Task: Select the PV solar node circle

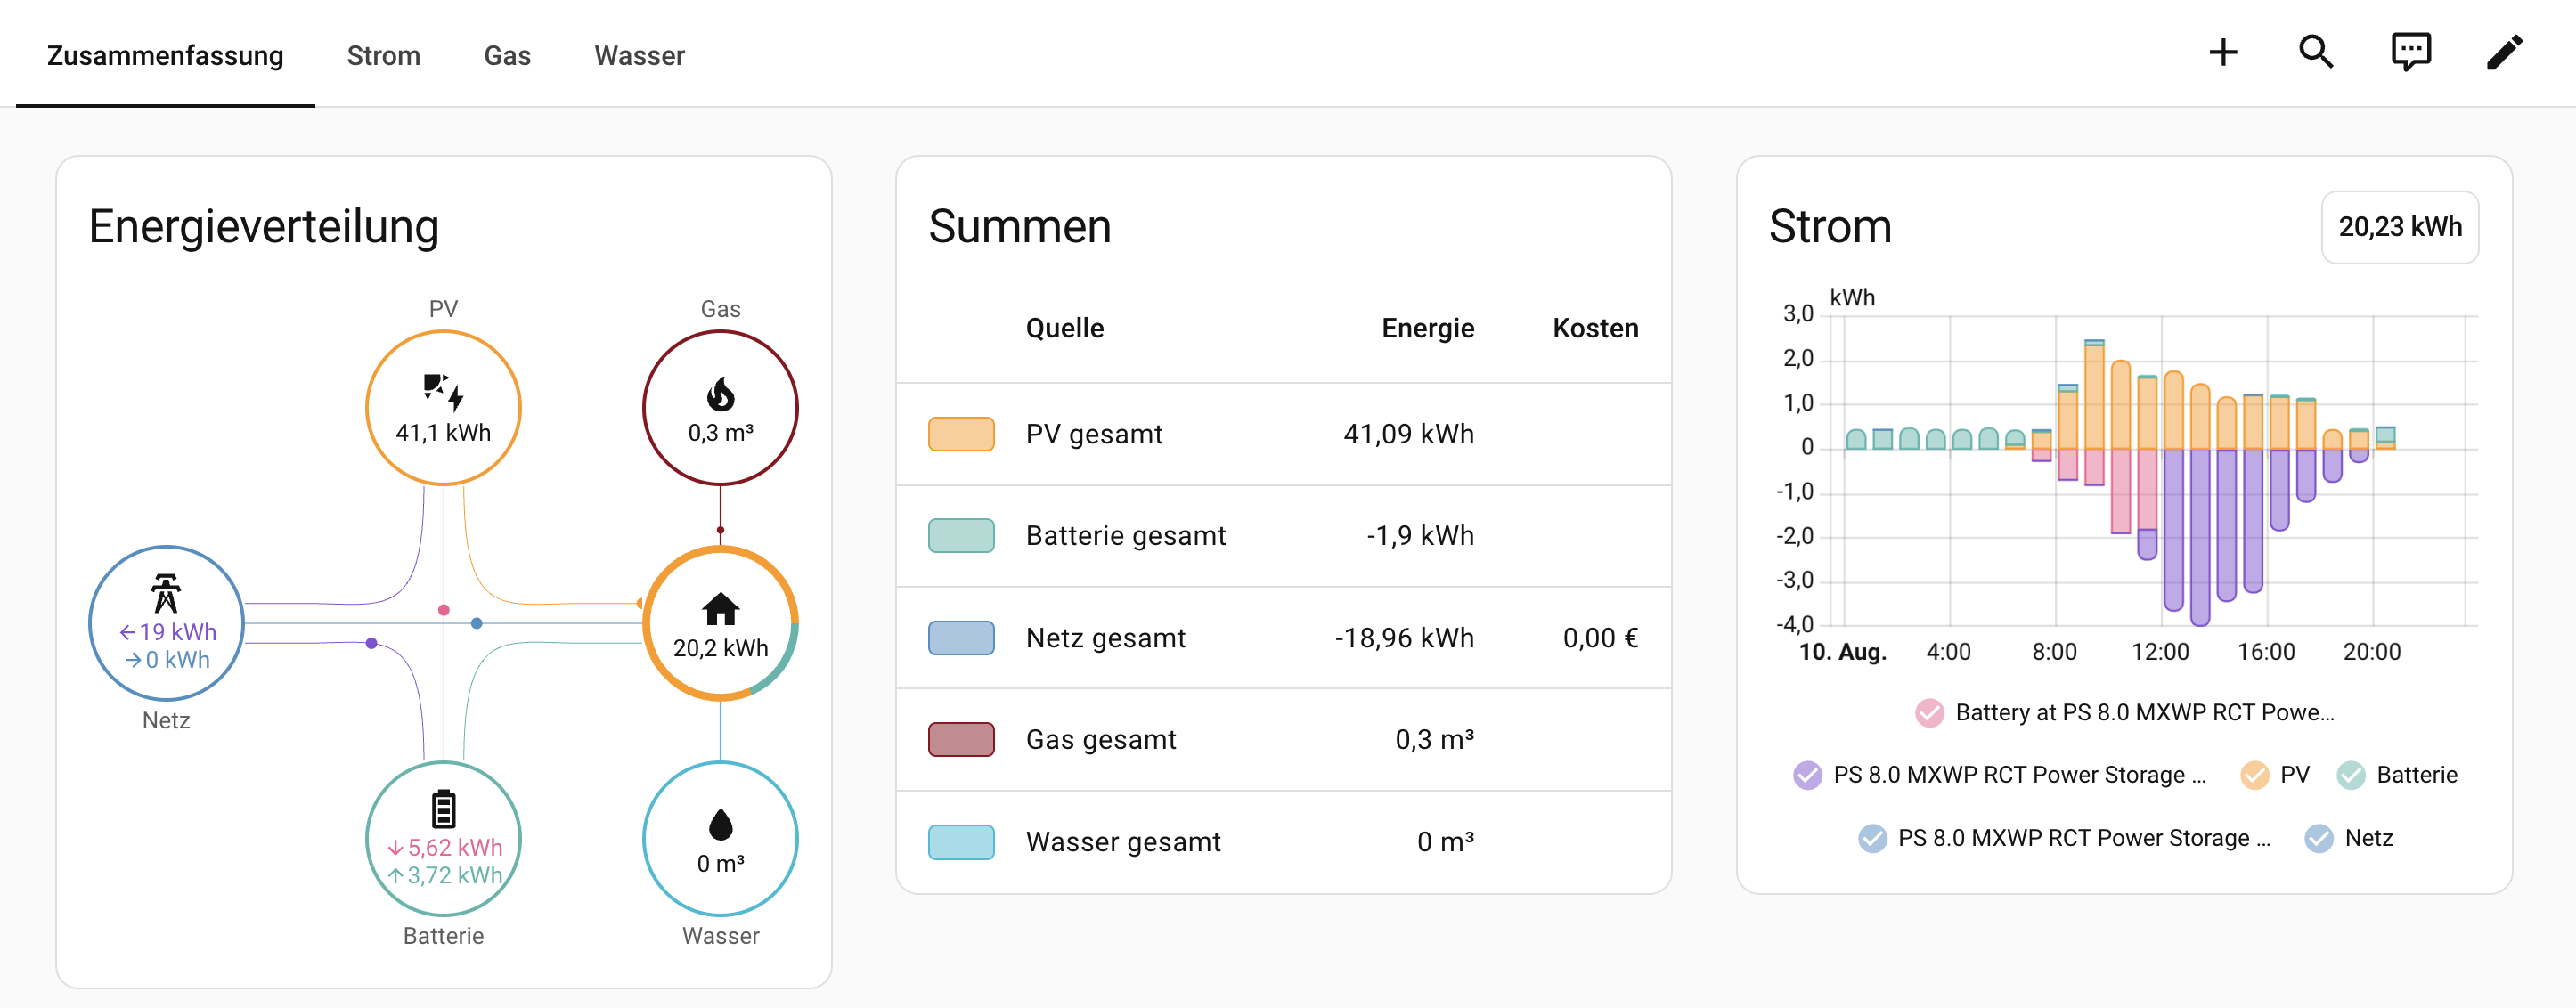Action: [443, 408]
